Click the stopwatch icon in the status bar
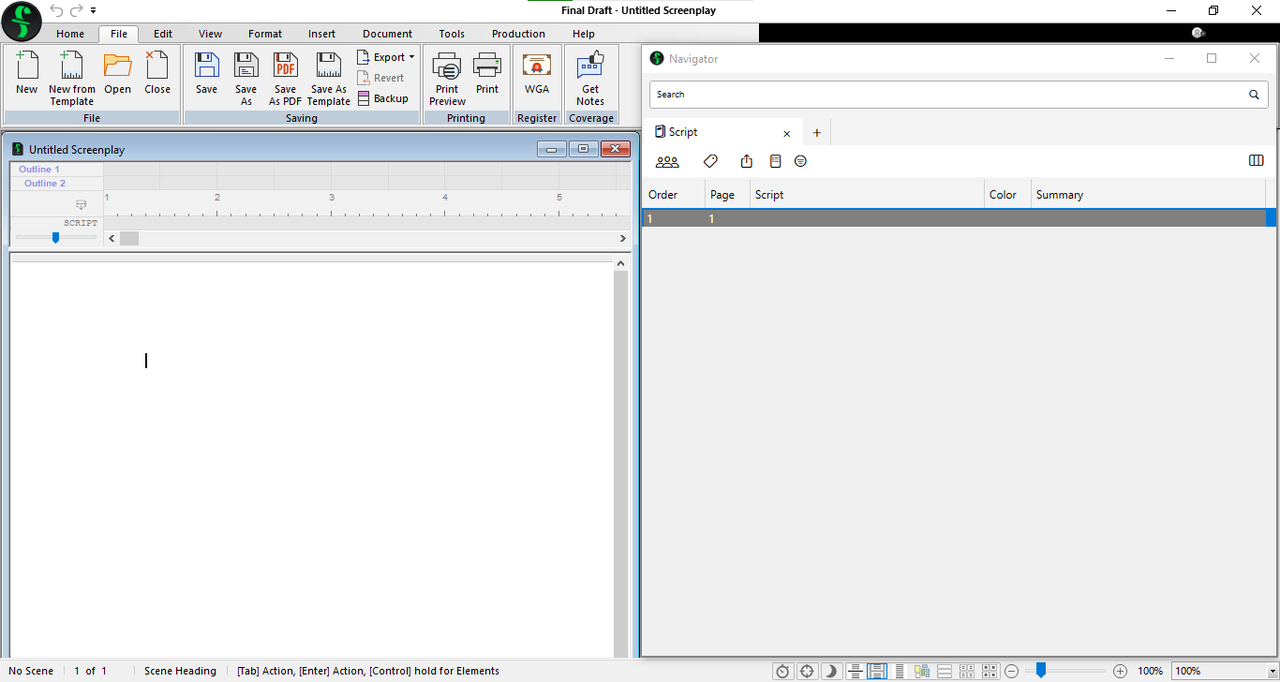Screen dimensions: 1280x682 (783, 671)
